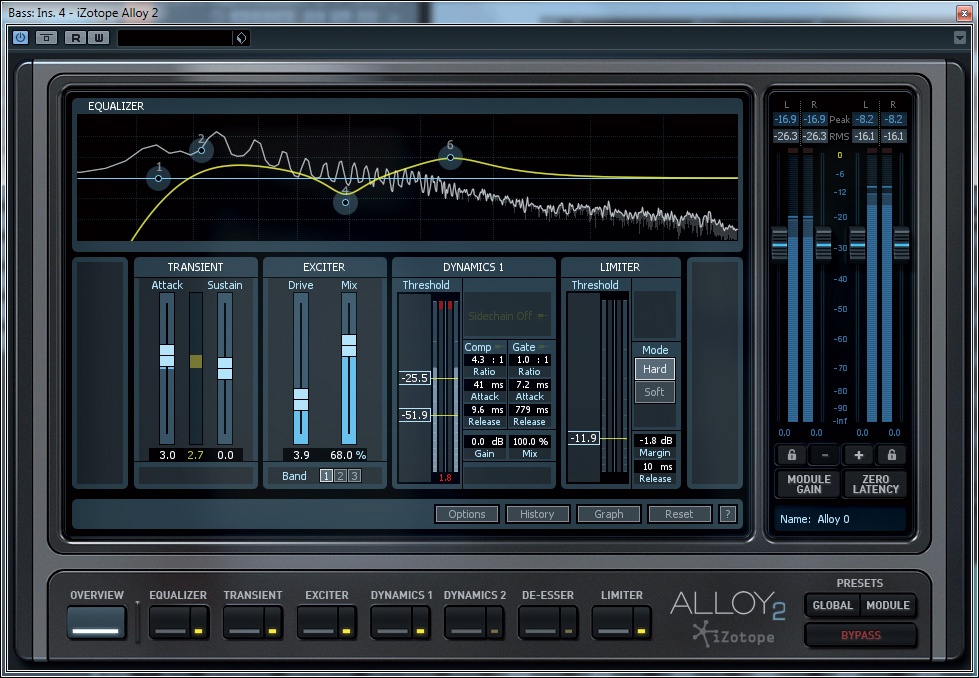Select Hard limiter mode

coord(654,369)
